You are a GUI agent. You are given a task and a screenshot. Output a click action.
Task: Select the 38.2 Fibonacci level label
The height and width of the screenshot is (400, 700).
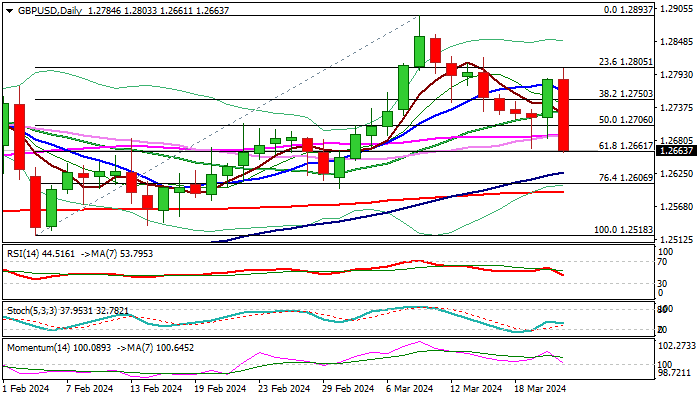coord(626,93)
